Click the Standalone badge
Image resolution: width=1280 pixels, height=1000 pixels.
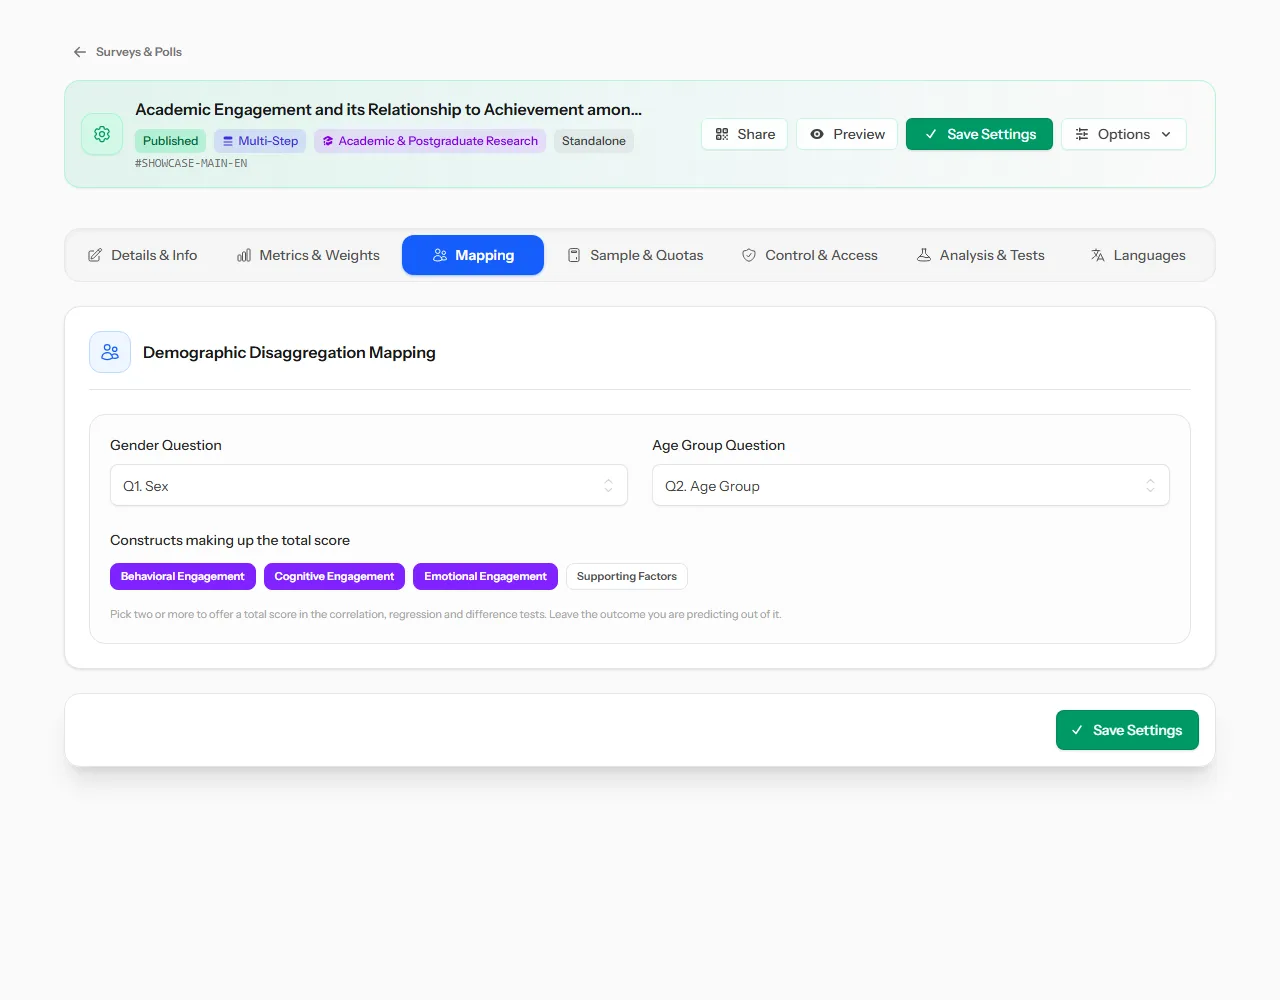coord(594,141)
